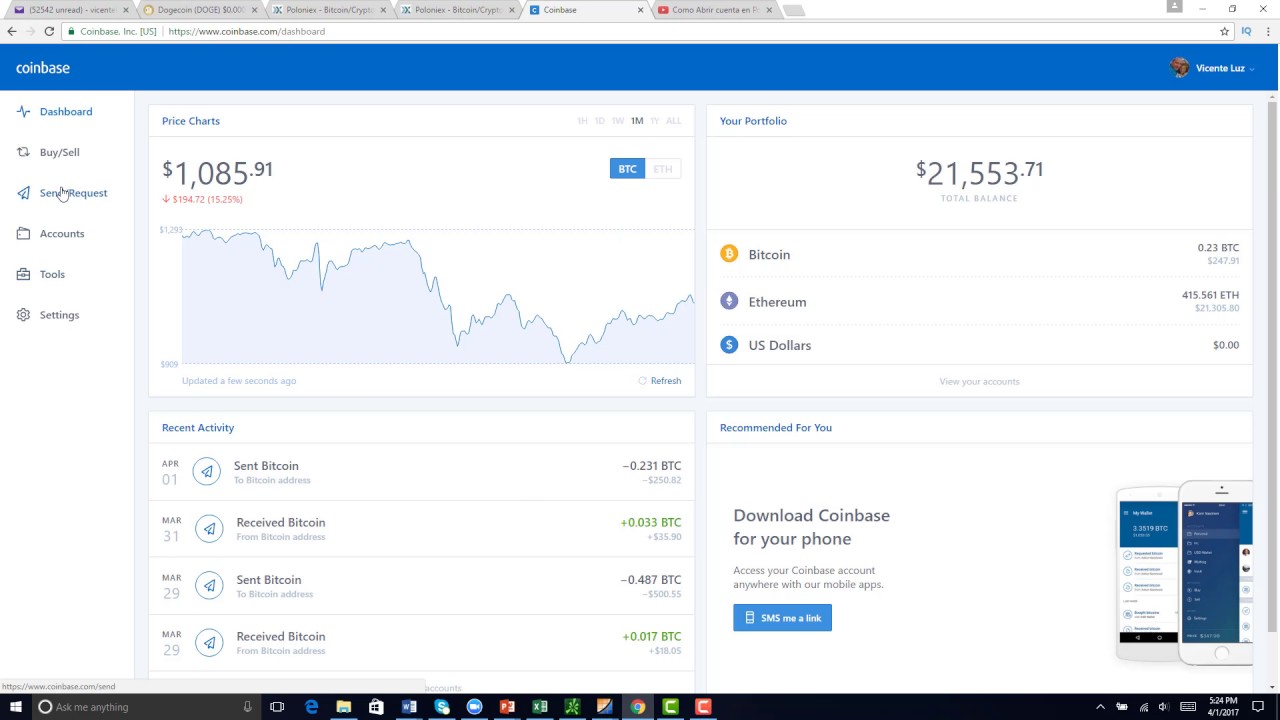Refresh the price chart

(660, 381)
